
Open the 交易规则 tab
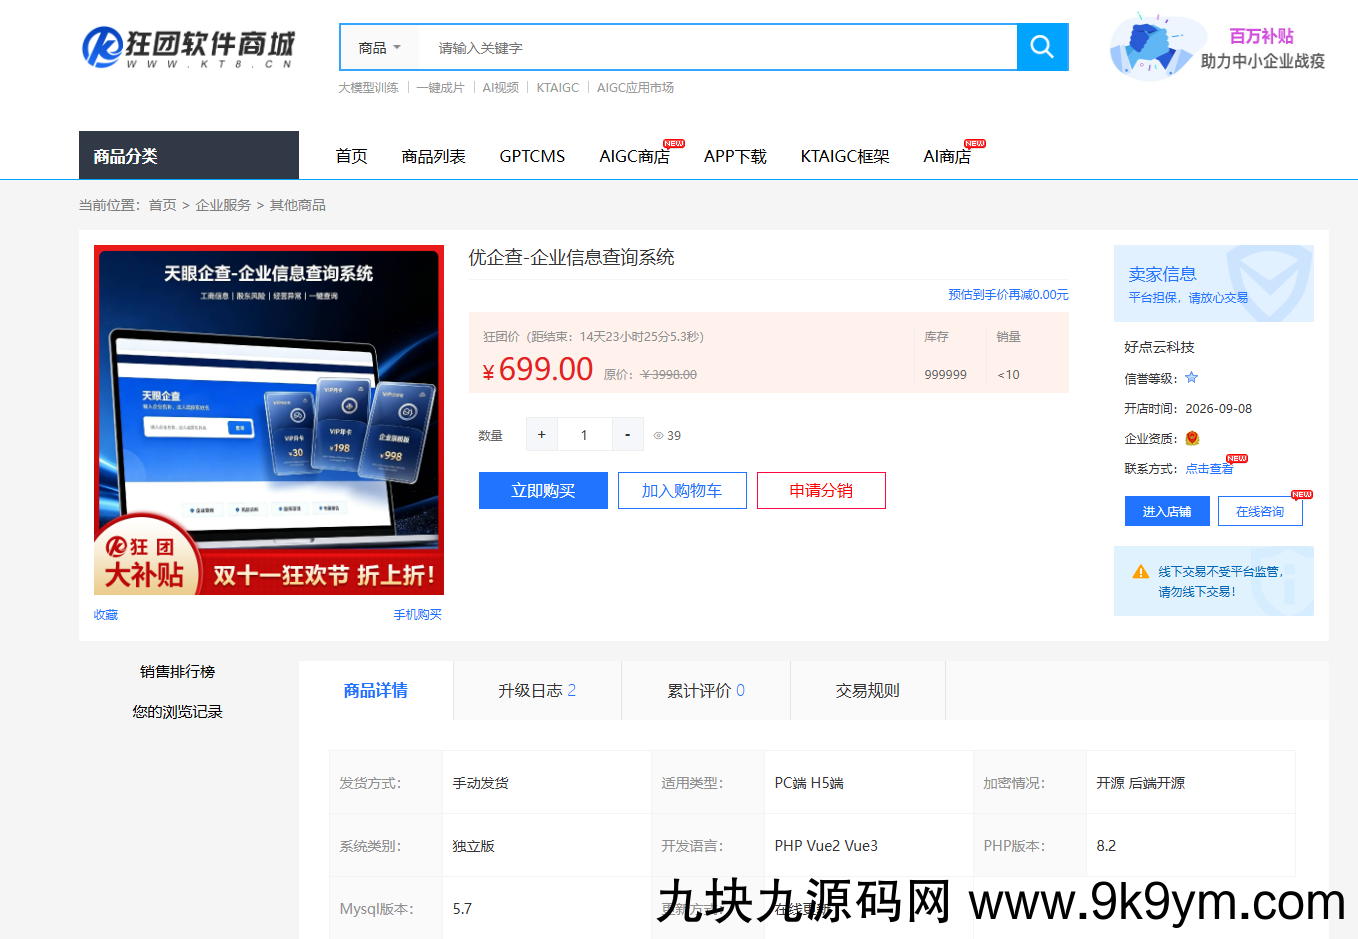click(868, 690)
